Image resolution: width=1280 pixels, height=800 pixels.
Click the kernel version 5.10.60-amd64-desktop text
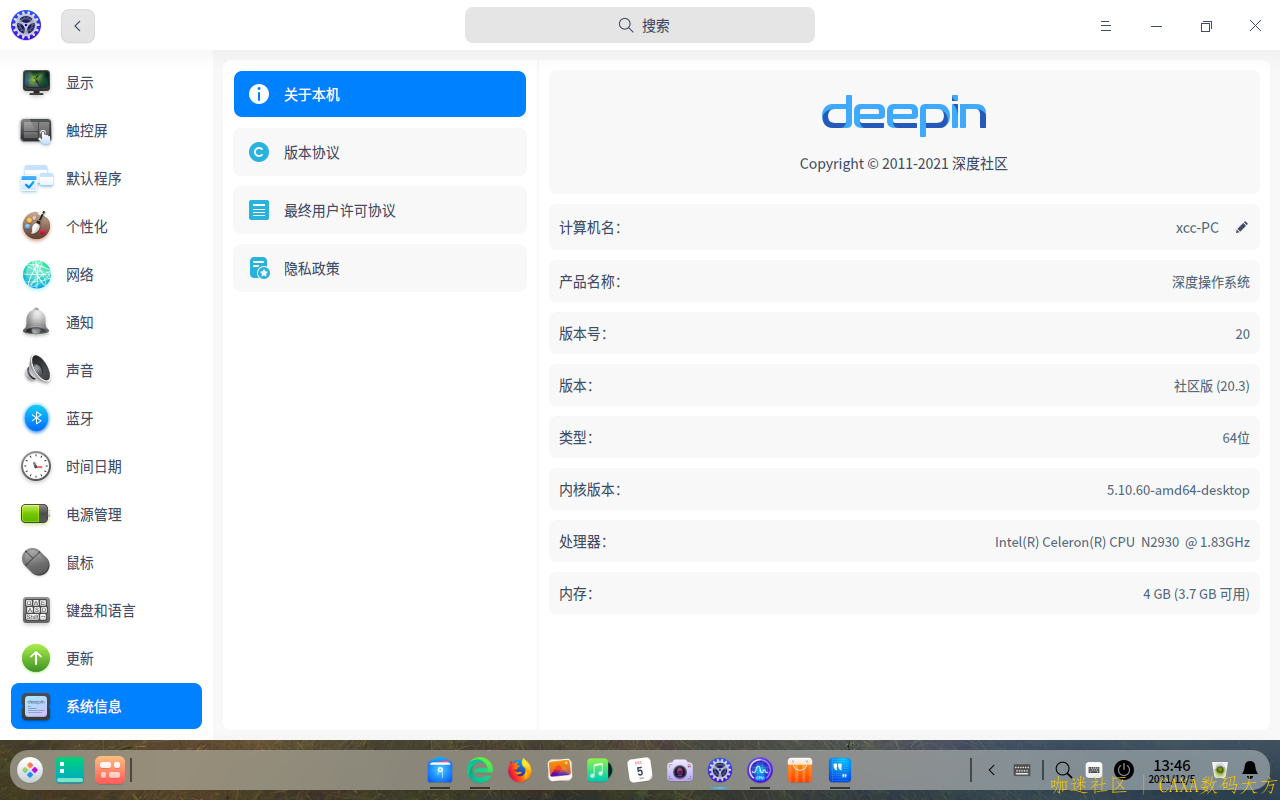point(1178,490)
